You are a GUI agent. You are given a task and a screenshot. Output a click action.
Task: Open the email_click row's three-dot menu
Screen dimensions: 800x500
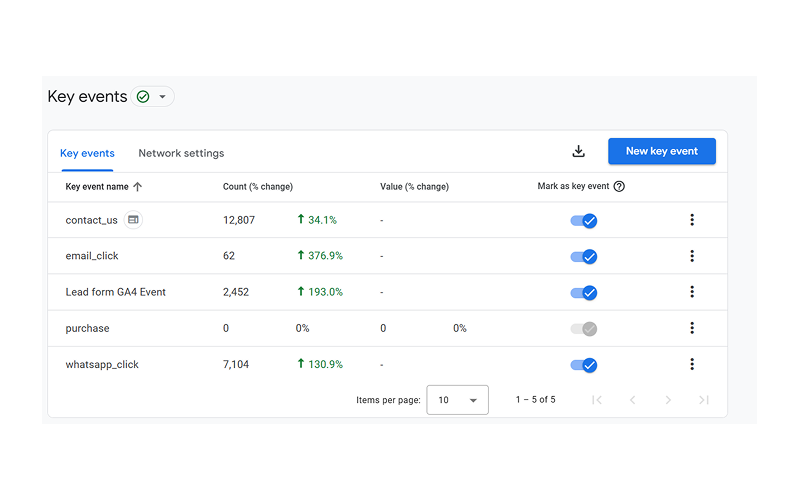point(692,256)
